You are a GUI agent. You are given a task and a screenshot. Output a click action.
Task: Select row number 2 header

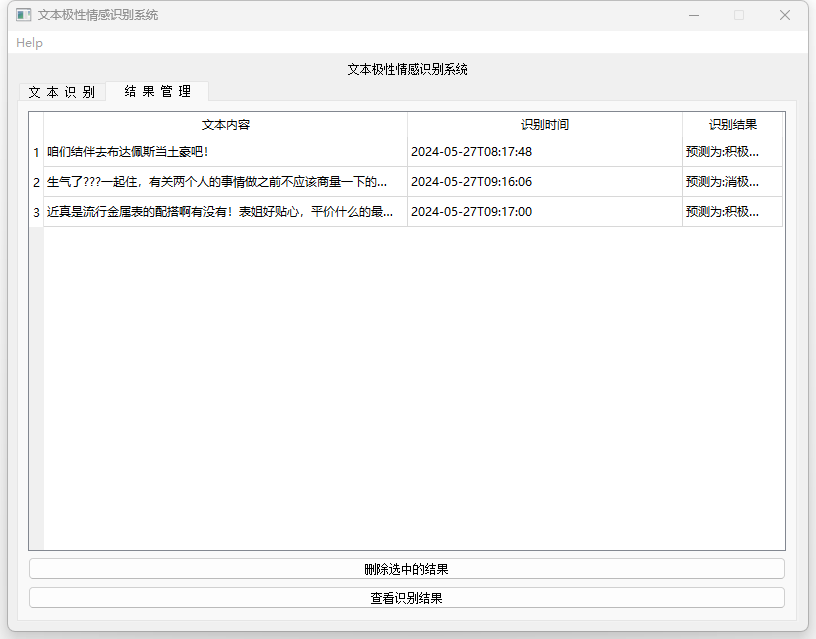tap(36, 183)
